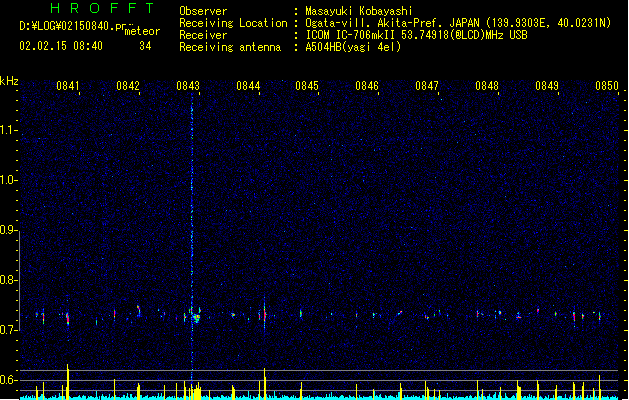Click the HROFFT title text
629x400 pixels.
click(102, 8)
